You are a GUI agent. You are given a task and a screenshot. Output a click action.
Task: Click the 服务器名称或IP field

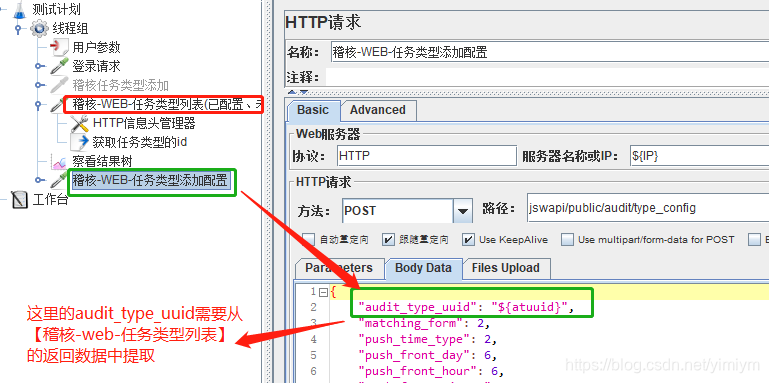coord(699,155)
